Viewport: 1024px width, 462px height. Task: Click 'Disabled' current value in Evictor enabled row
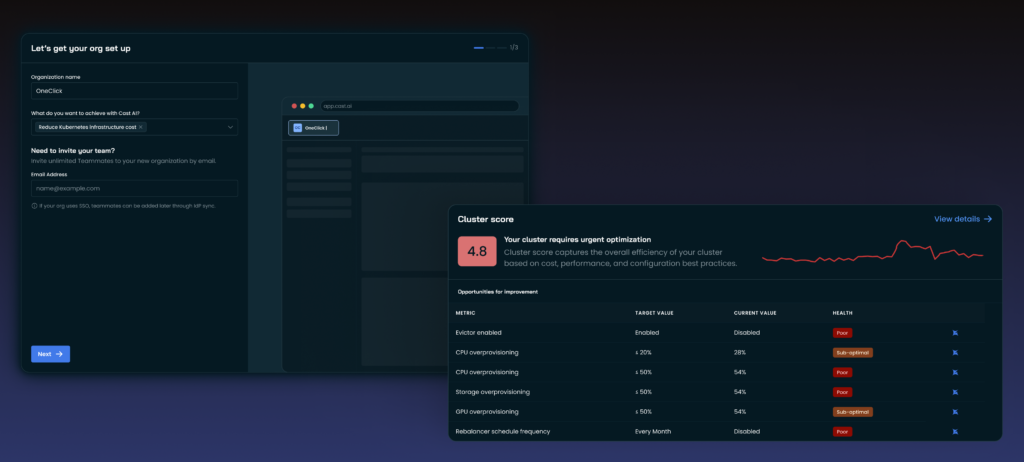tap(746, 333)
